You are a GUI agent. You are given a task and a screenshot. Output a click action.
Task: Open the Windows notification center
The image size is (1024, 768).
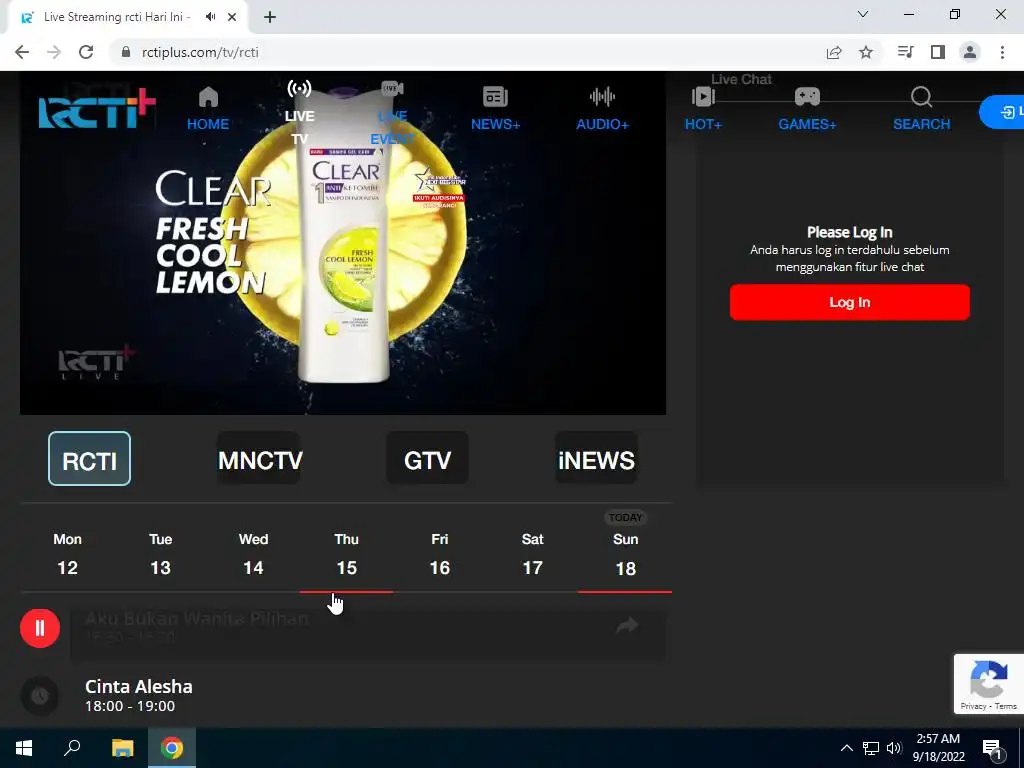992,749
